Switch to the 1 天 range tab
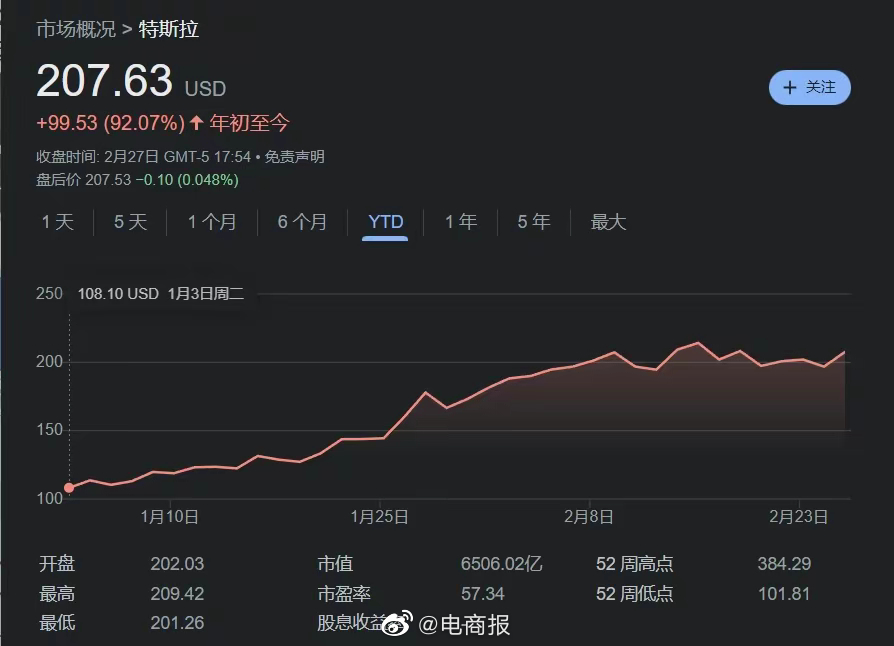This screenshot has height=646, width=894. click(x=58, y=222)
